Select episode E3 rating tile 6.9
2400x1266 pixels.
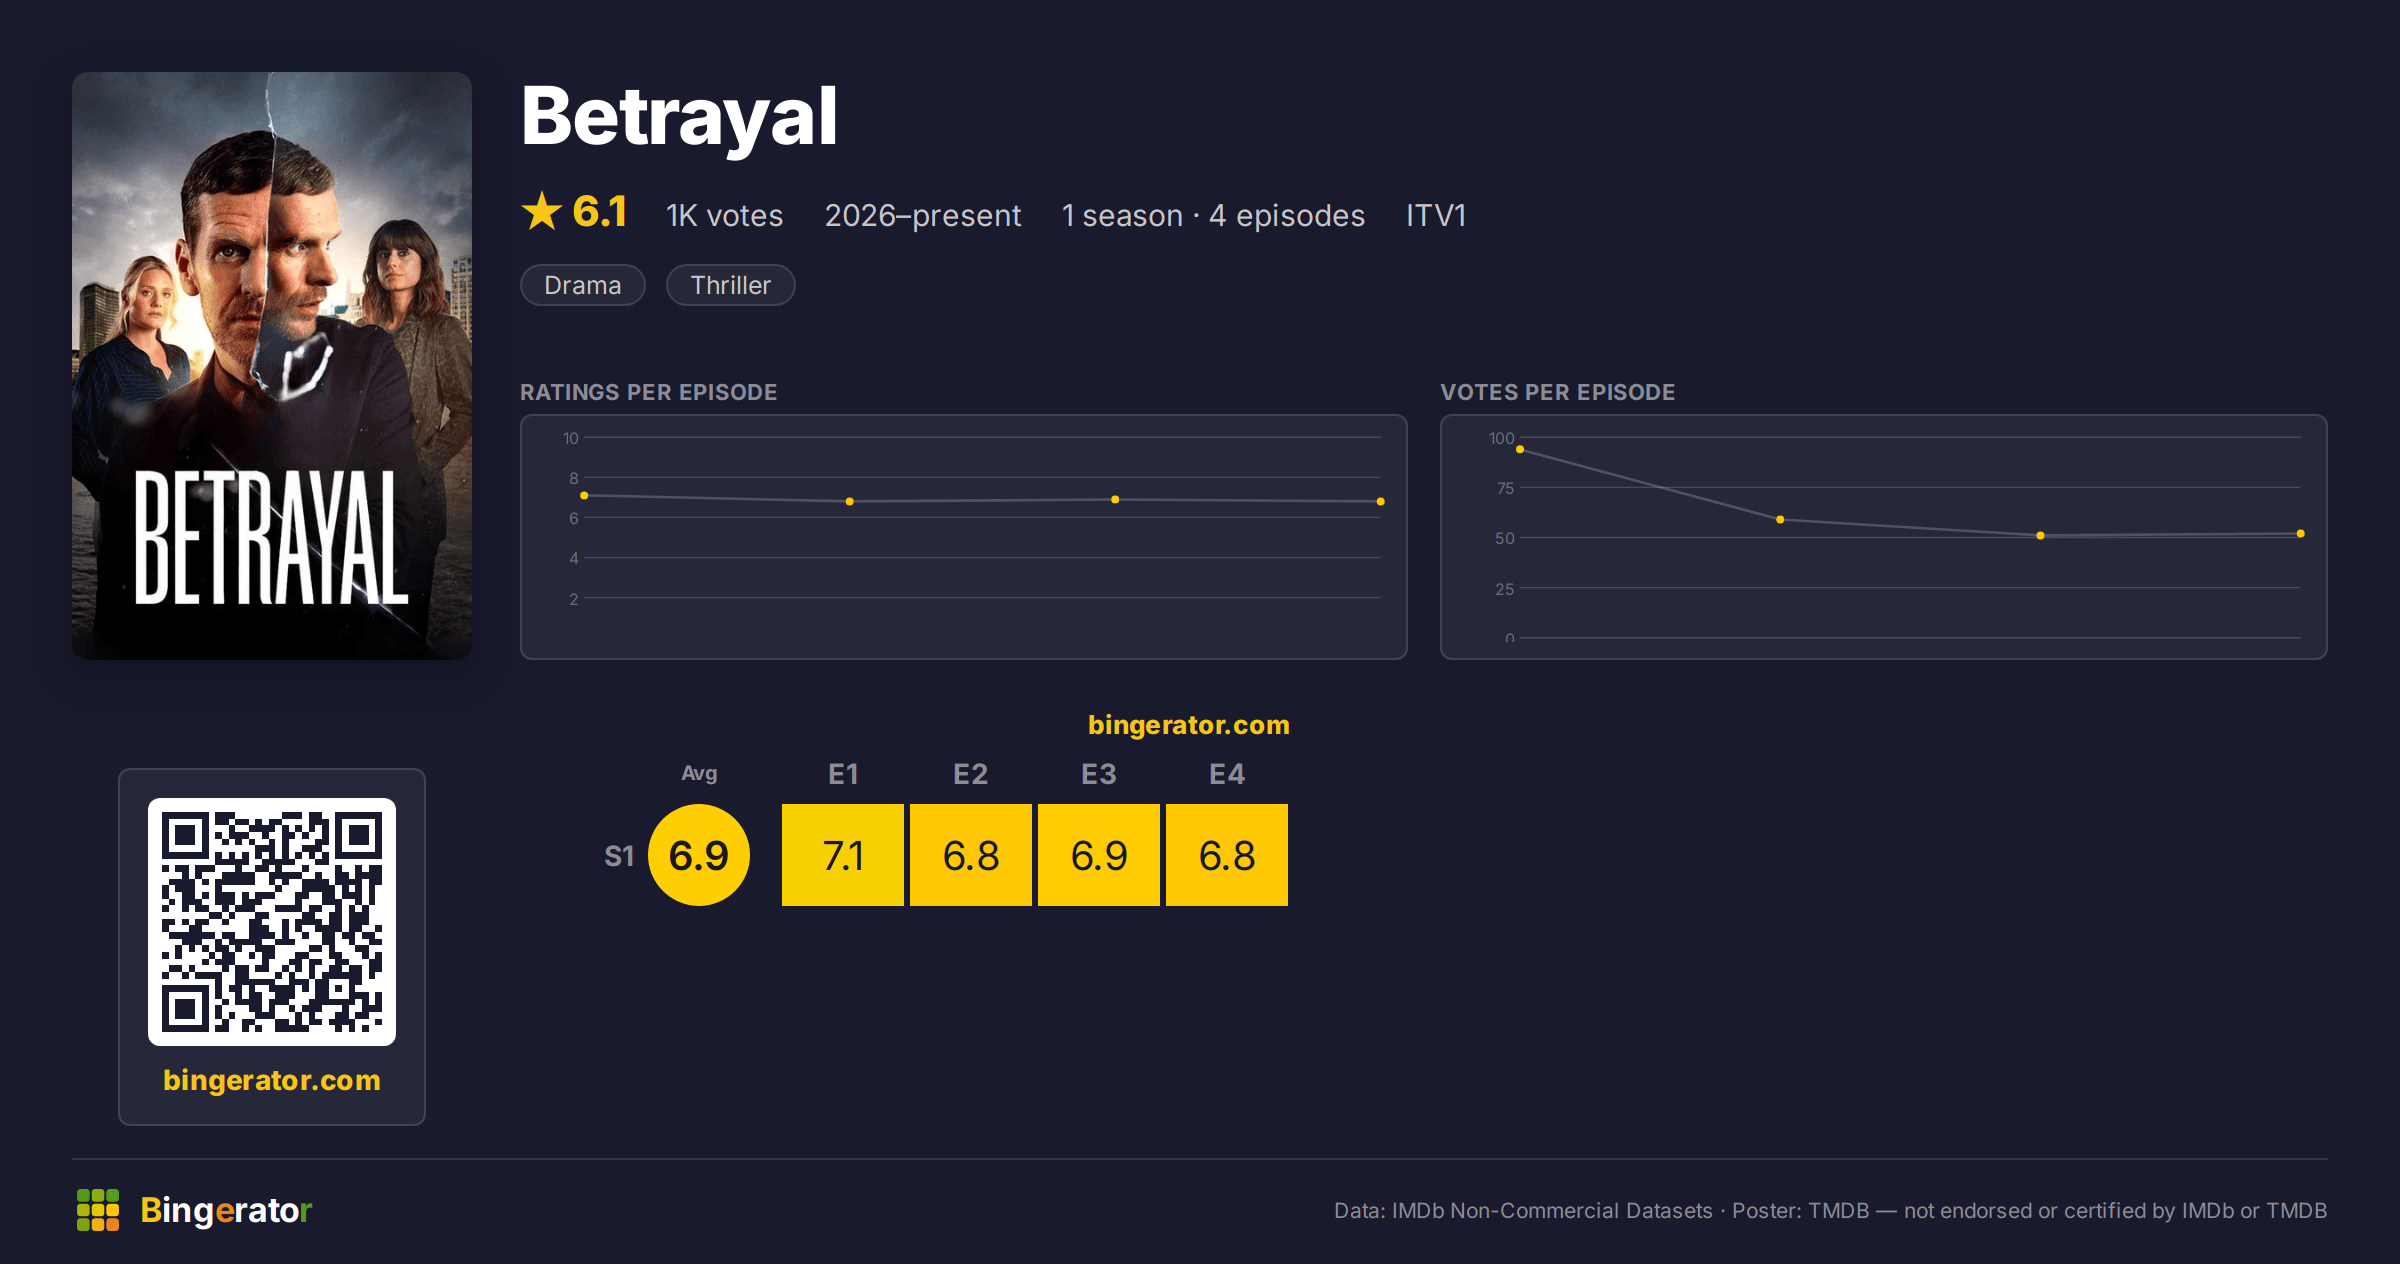pyautogui.click(x=1099, y=856)
